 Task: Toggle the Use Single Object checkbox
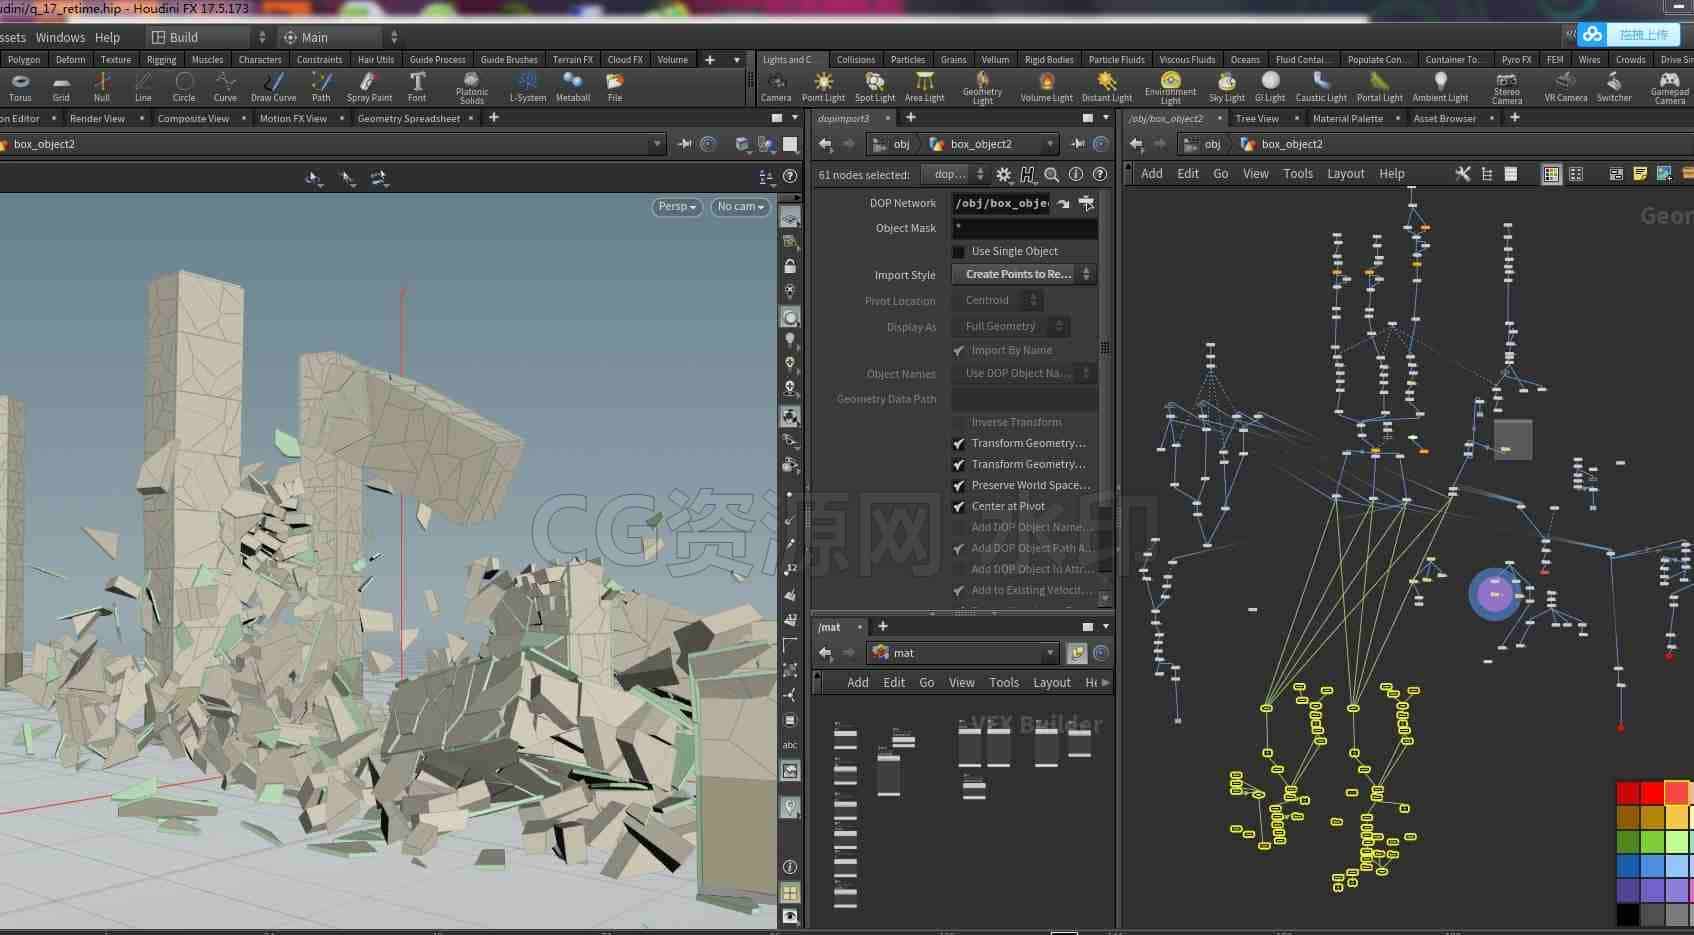pyautogui.click(x=959, y=252)
